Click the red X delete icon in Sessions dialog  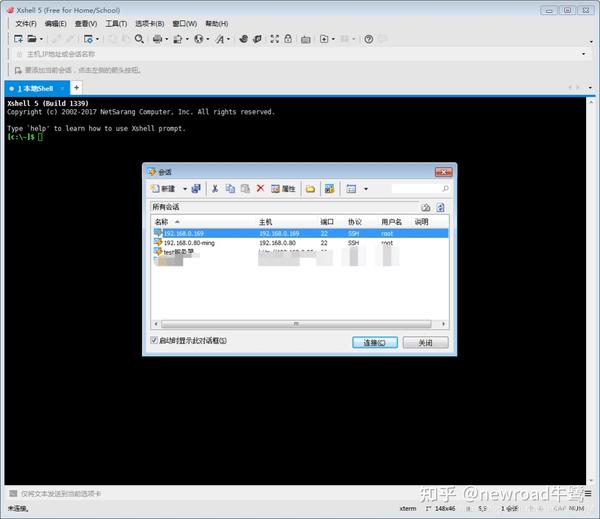pyautogui.click(x=261, y=188)
